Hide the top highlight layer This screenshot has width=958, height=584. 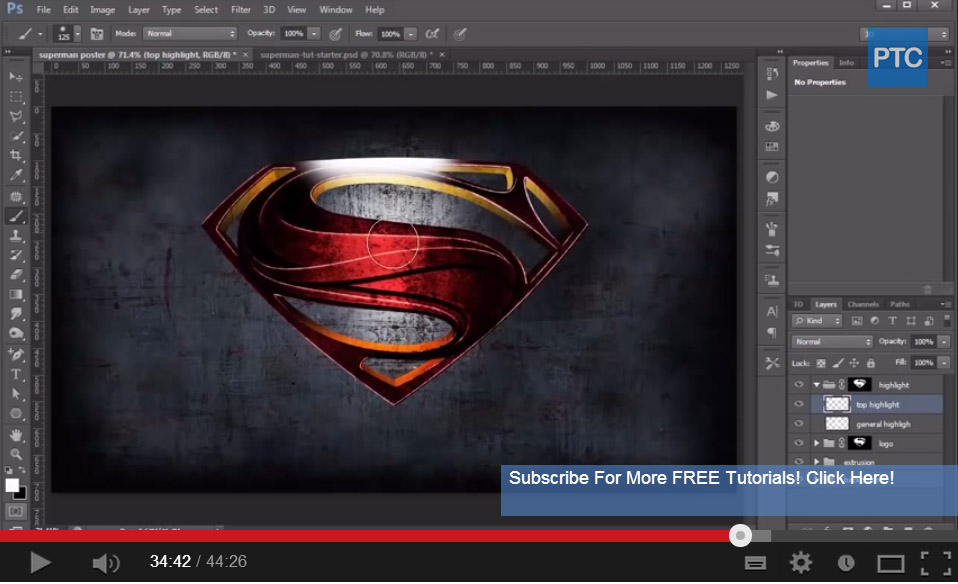798,405
